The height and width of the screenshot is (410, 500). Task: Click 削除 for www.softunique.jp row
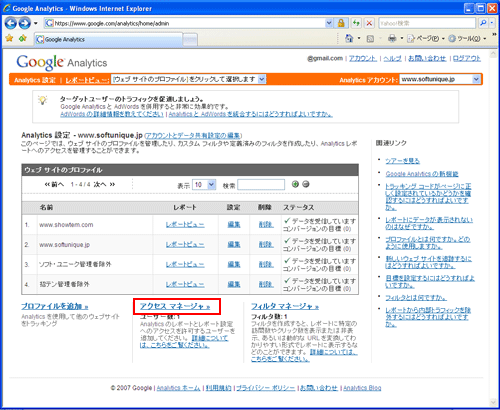tap(266, 245)
